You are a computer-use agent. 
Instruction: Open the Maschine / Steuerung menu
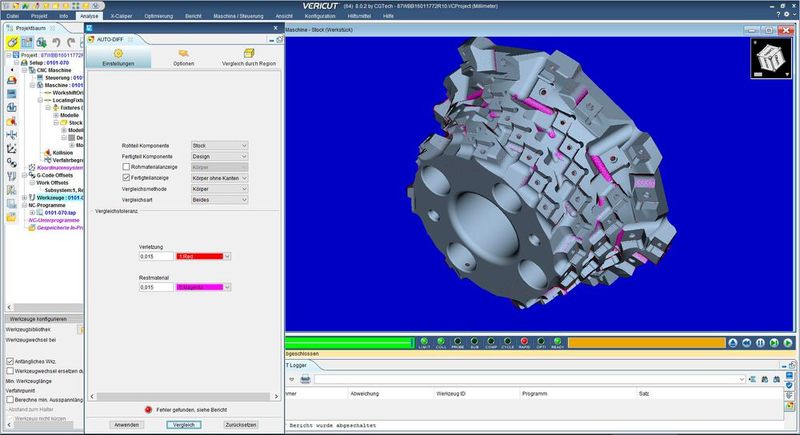[x=238, y=16]
